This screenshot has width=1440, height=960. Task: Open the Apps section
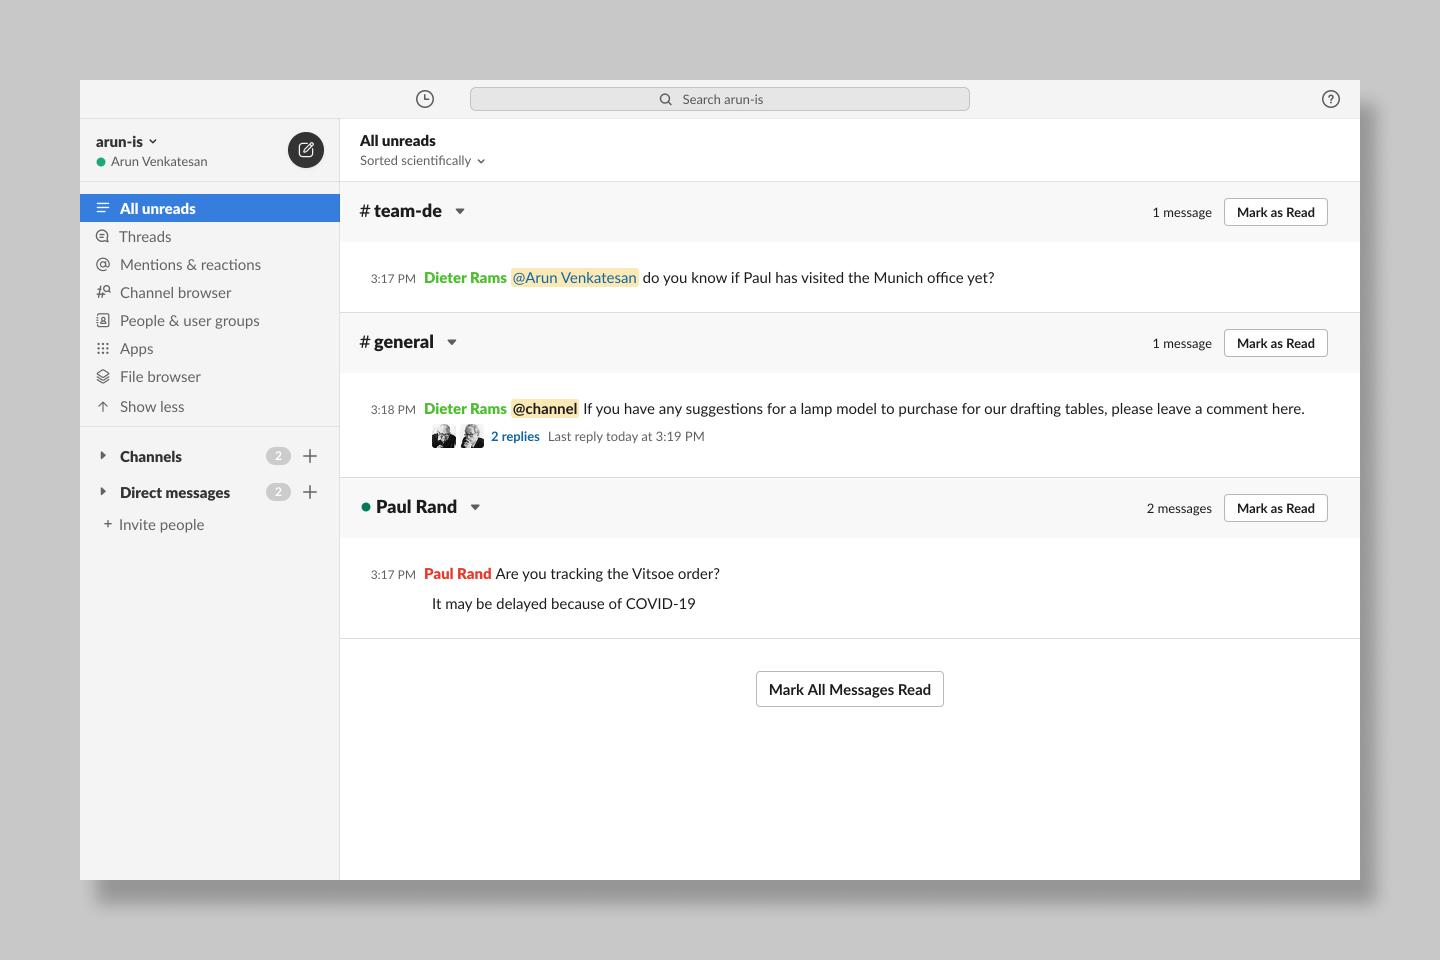click(136, 349)
